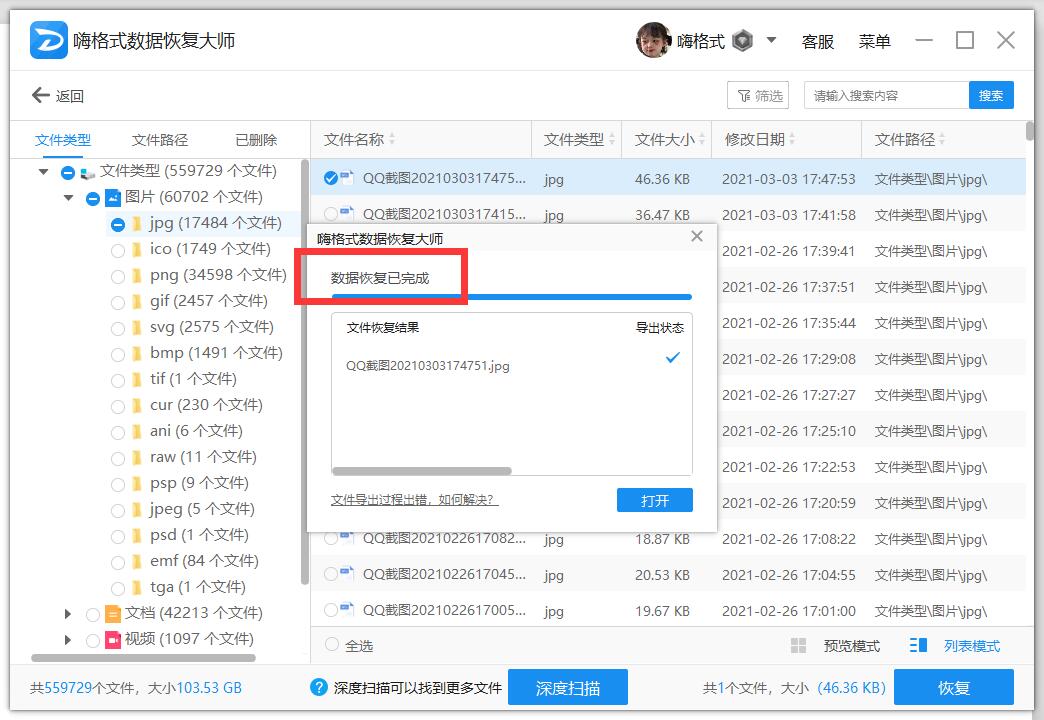Open the 文件导出过程出错 help link
This screenshot has width=1044, height=720.
pyautogui.click(x=414, y=500)
